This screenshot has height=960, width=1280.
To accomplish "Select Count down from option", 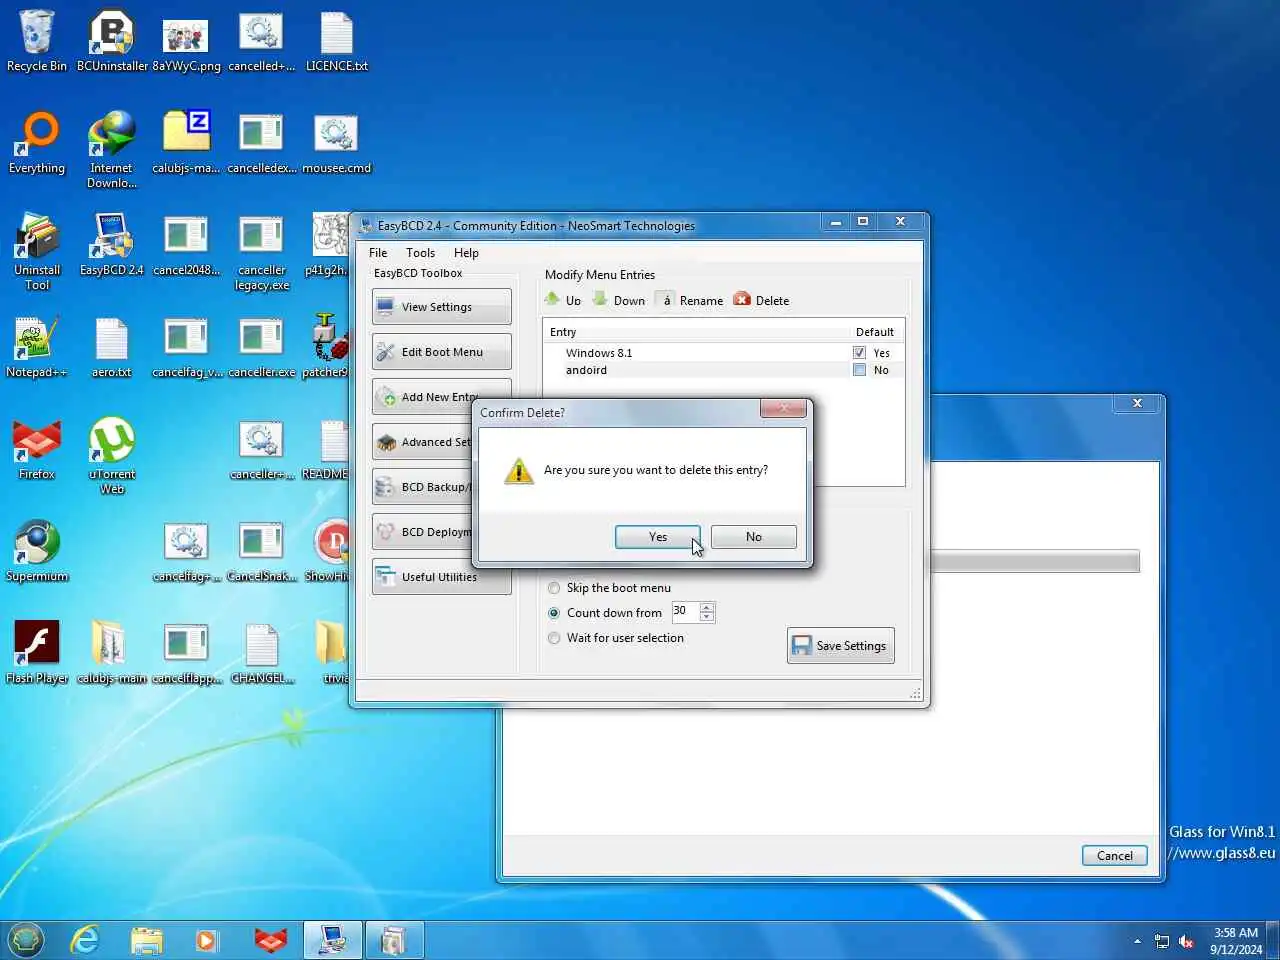I will coord(604,613).
